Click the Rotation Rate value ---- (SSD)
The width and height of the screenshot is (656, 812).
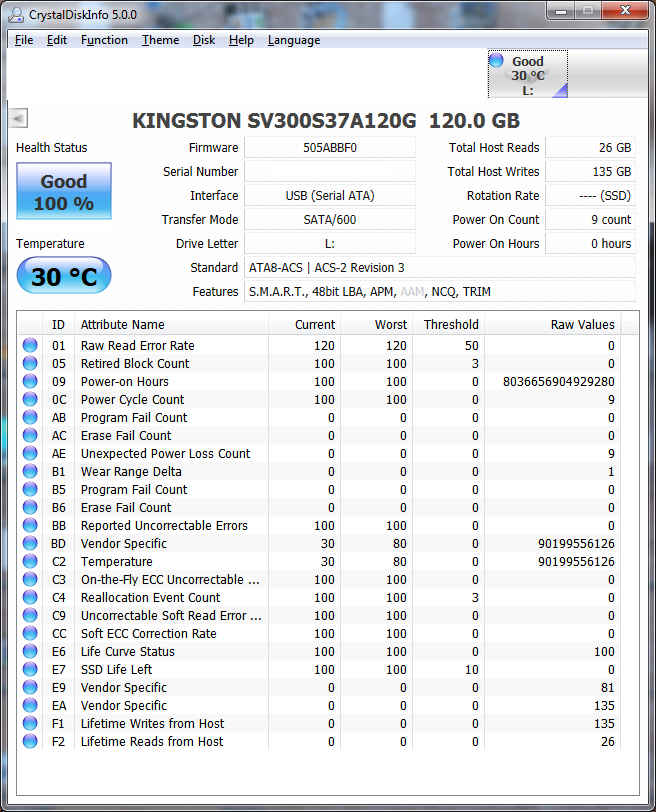pos(590,196)
